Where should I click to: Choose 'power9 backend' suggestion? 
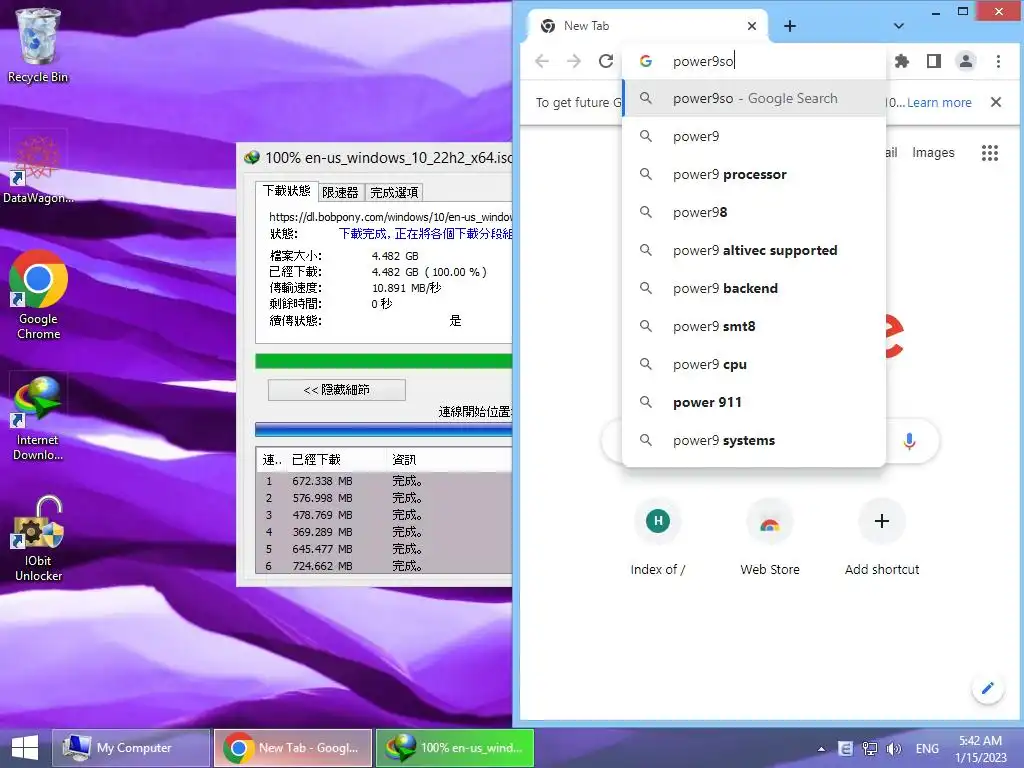(x=754, y=288)
